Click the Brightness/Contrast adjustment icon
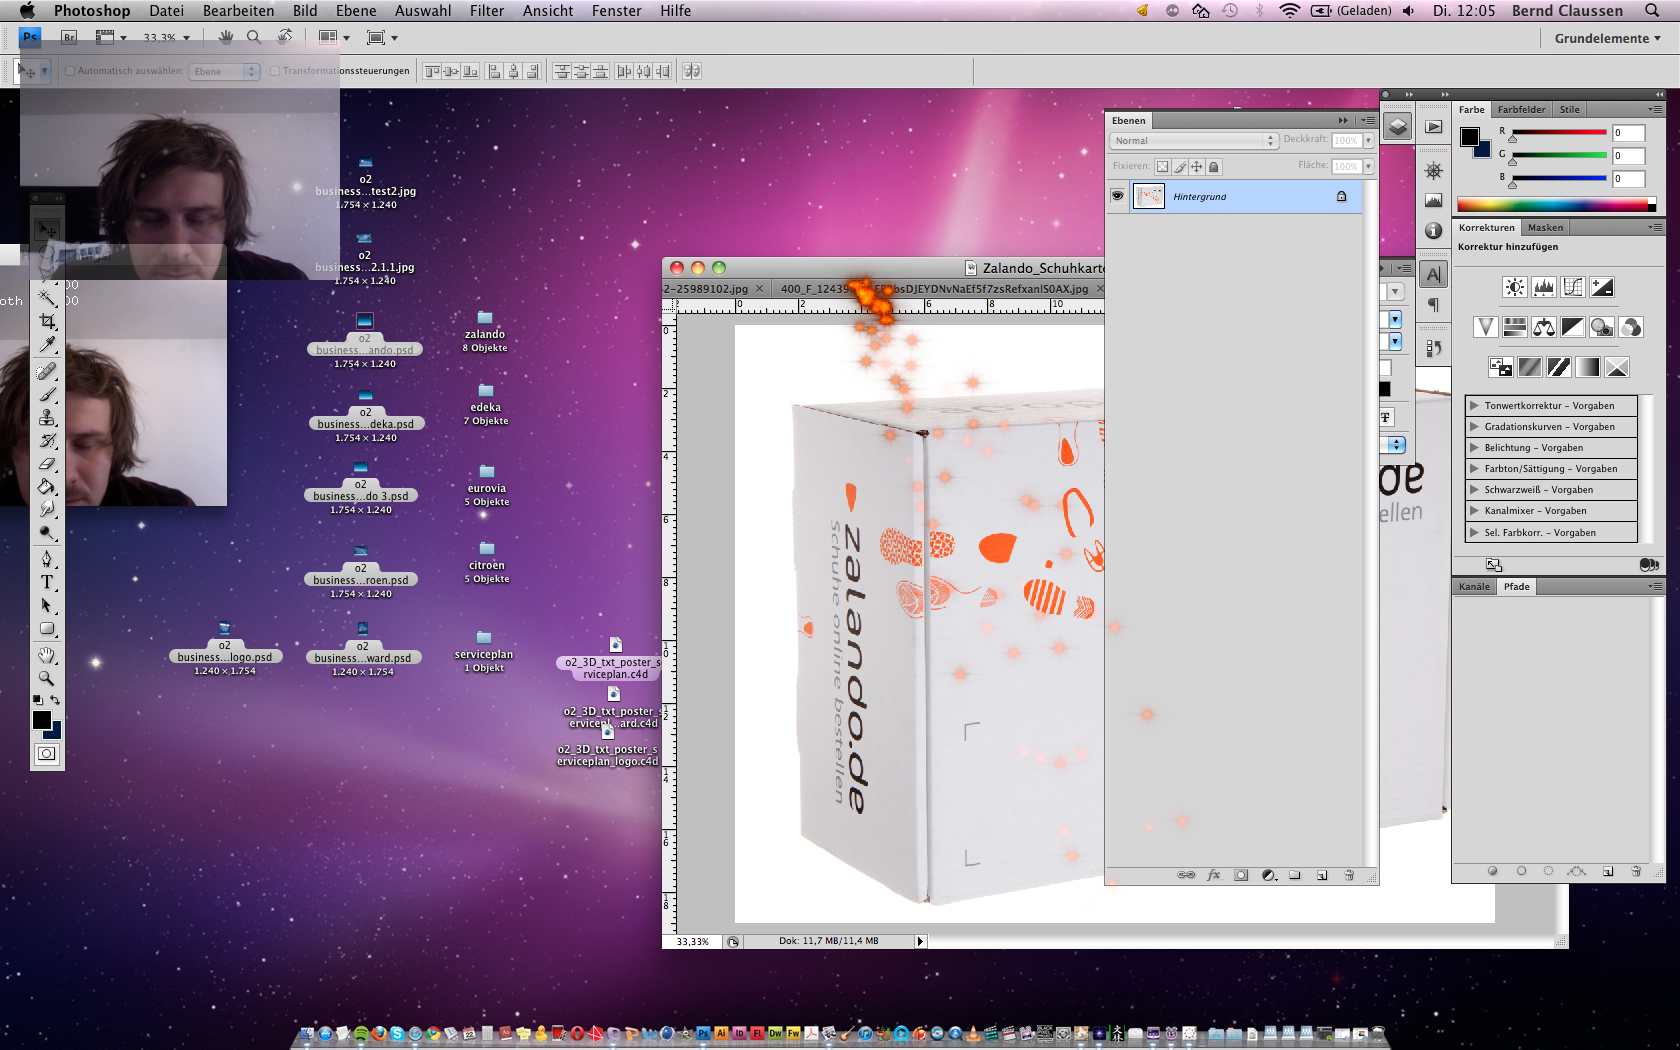Viewport: 1680px width, 1050px height. 1514,288
